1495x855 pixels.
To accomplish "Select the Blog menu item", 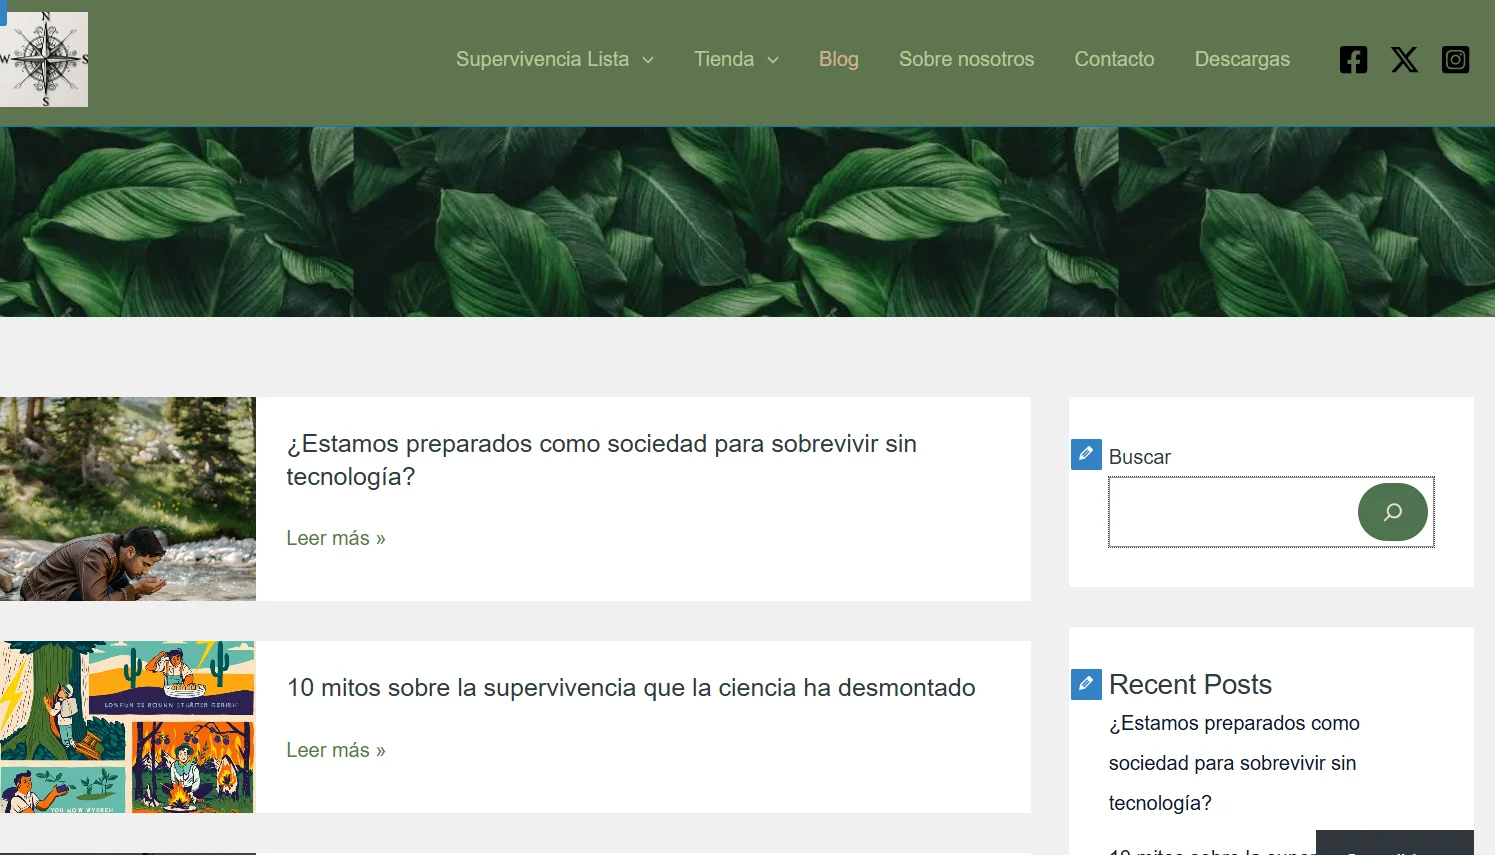I will tap(838, 59).
